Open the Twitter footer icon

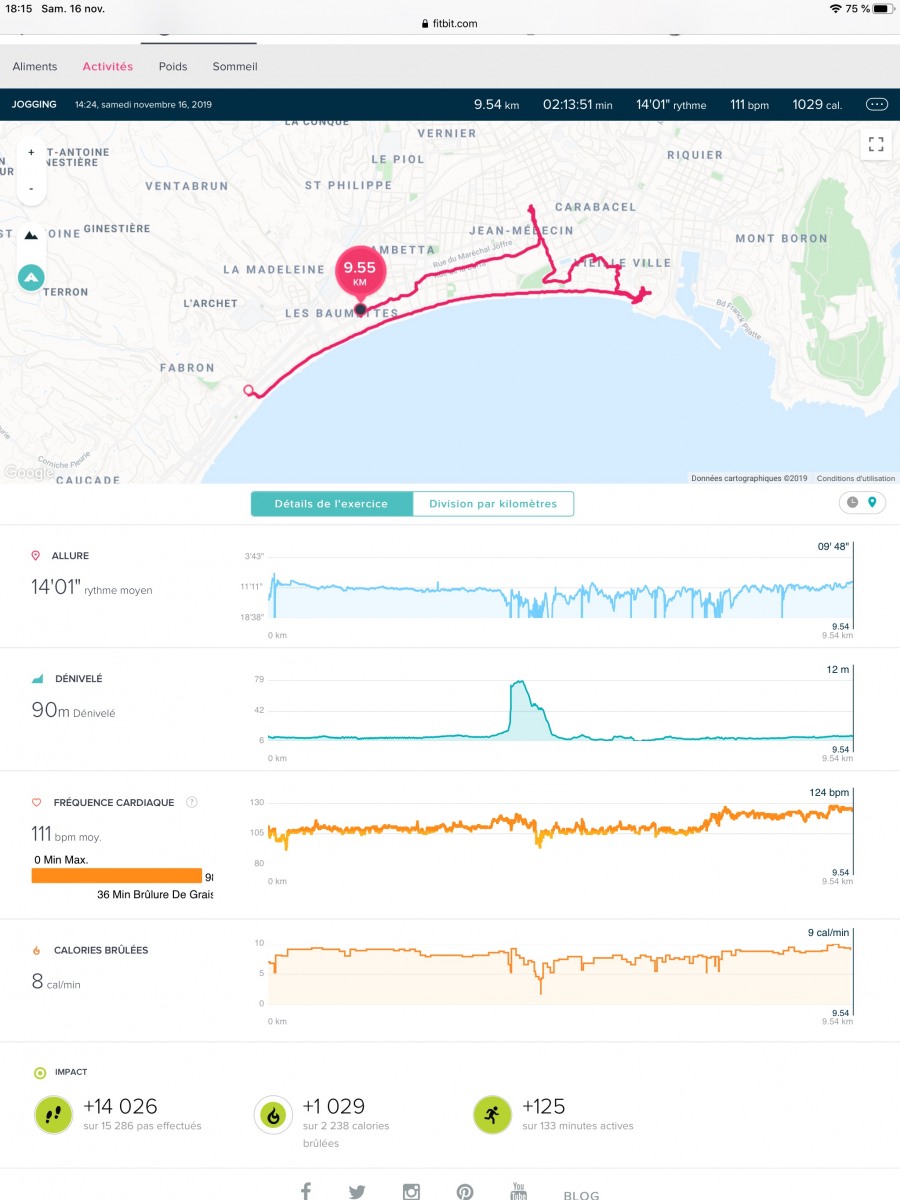pos(358,1191)
